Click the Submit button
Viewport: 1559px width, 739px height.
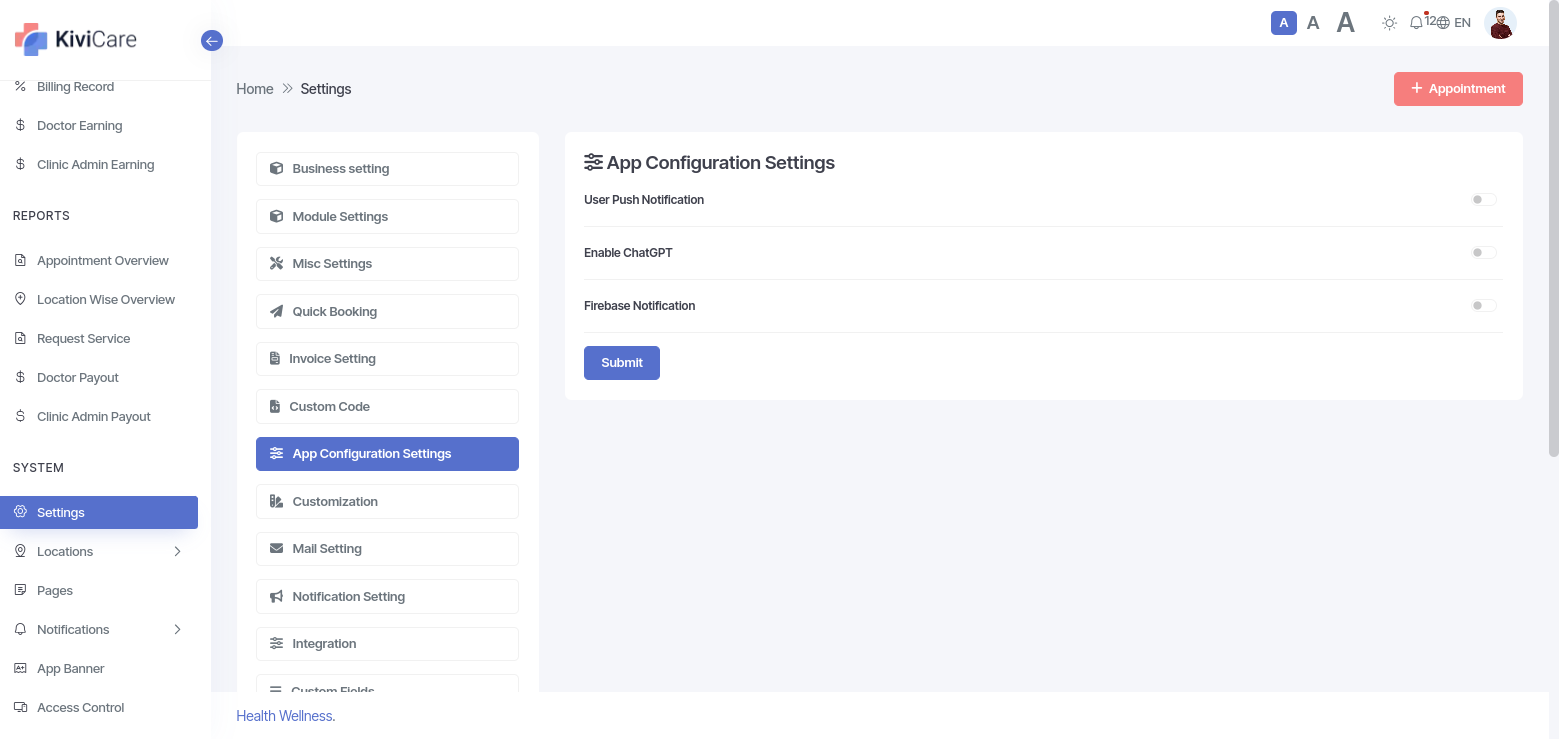(622, 363)
